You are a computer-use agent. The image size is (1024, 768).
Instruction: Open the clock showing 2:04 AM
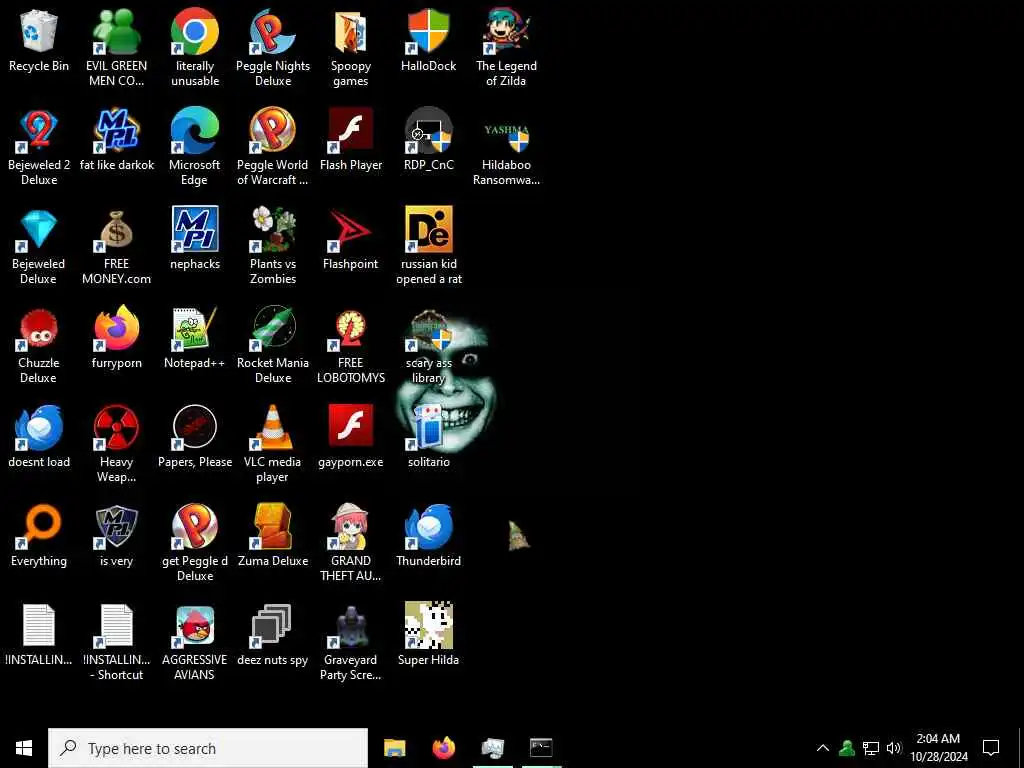tap(938, 748)
